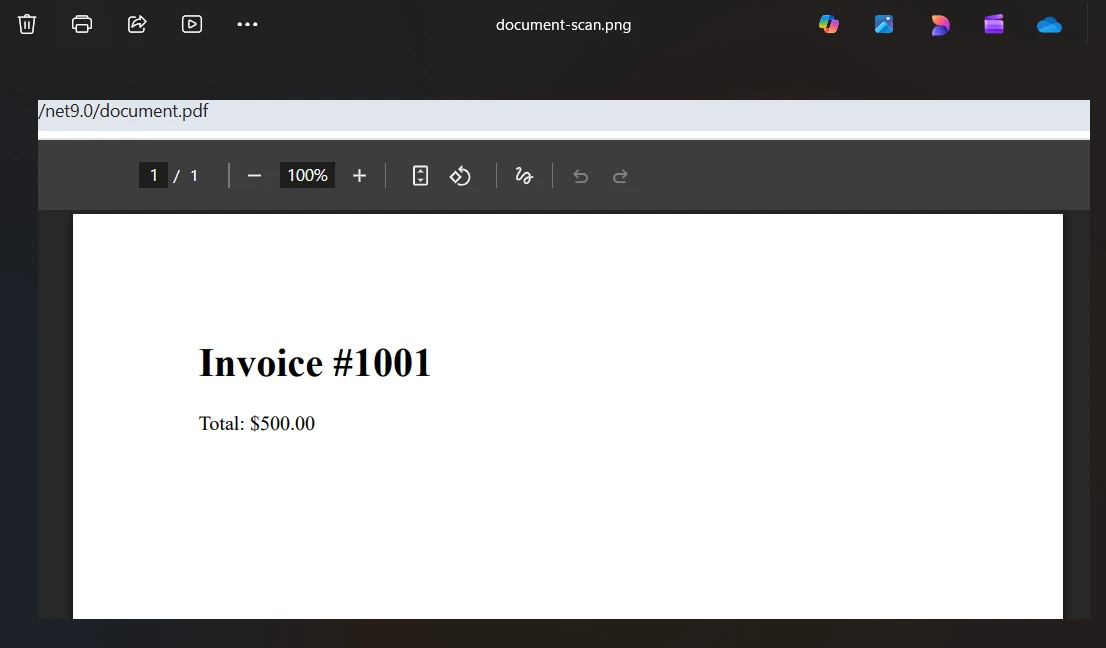Launch the Microsoft Designer icon
The width and height of the screenshot is (1106, 648).
click(x=939, y=25)
